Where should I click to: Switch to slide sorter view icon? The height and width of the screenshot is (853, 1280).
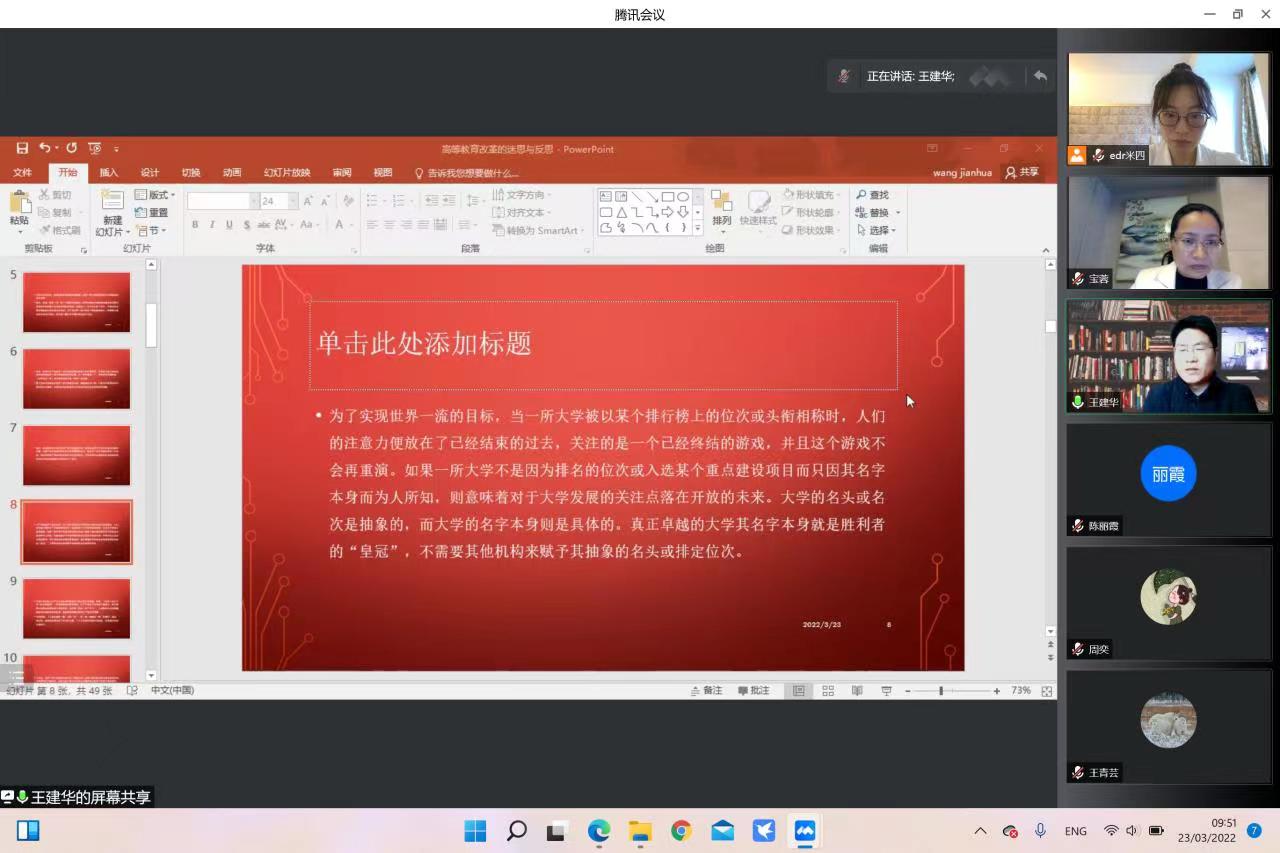point(828,691)
